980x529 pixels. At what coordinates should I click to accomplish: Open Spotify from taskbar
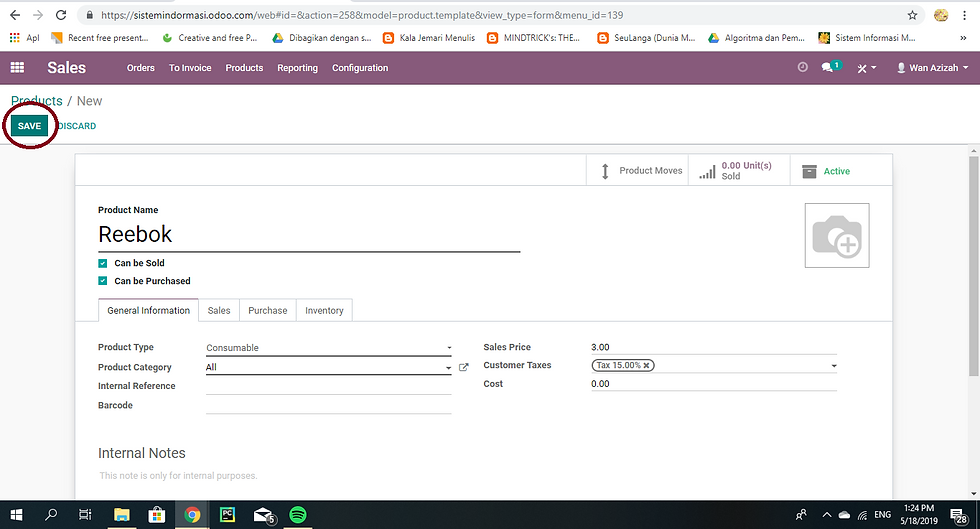(298, 515)
